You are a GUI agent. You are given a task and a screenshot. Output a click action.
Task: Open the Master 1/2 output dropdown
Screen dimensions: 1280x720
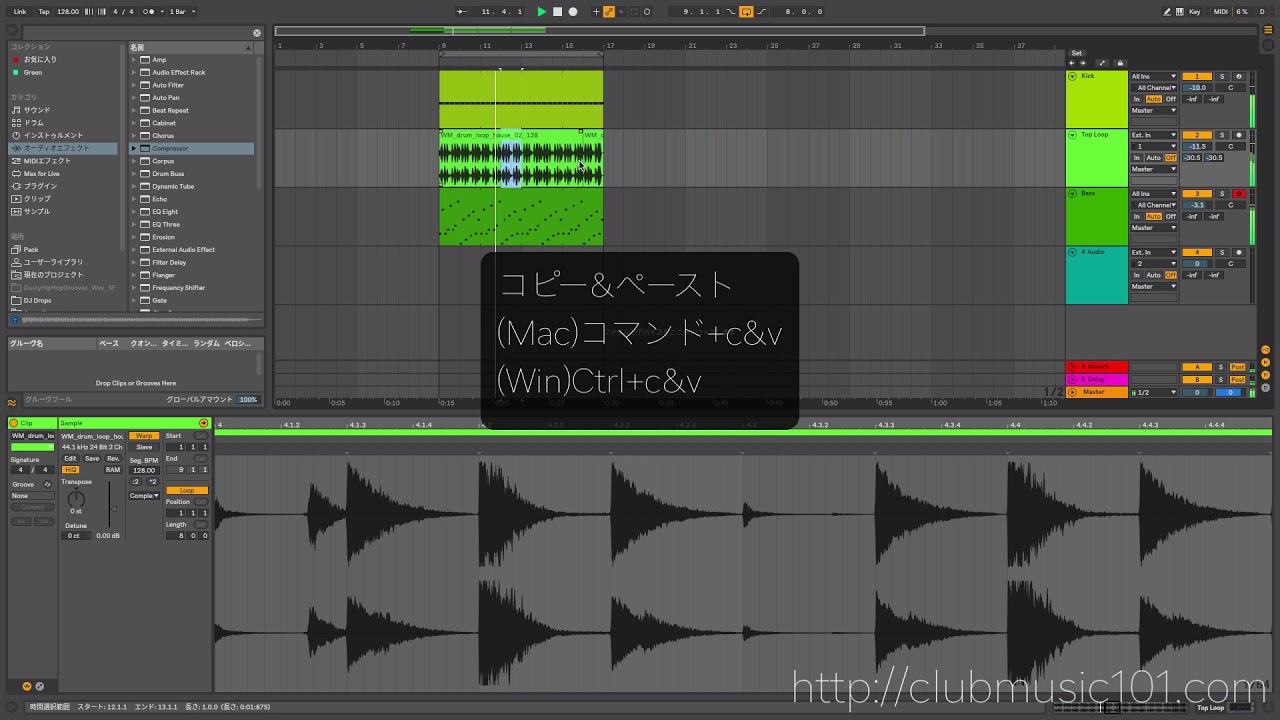[1154, 392]
